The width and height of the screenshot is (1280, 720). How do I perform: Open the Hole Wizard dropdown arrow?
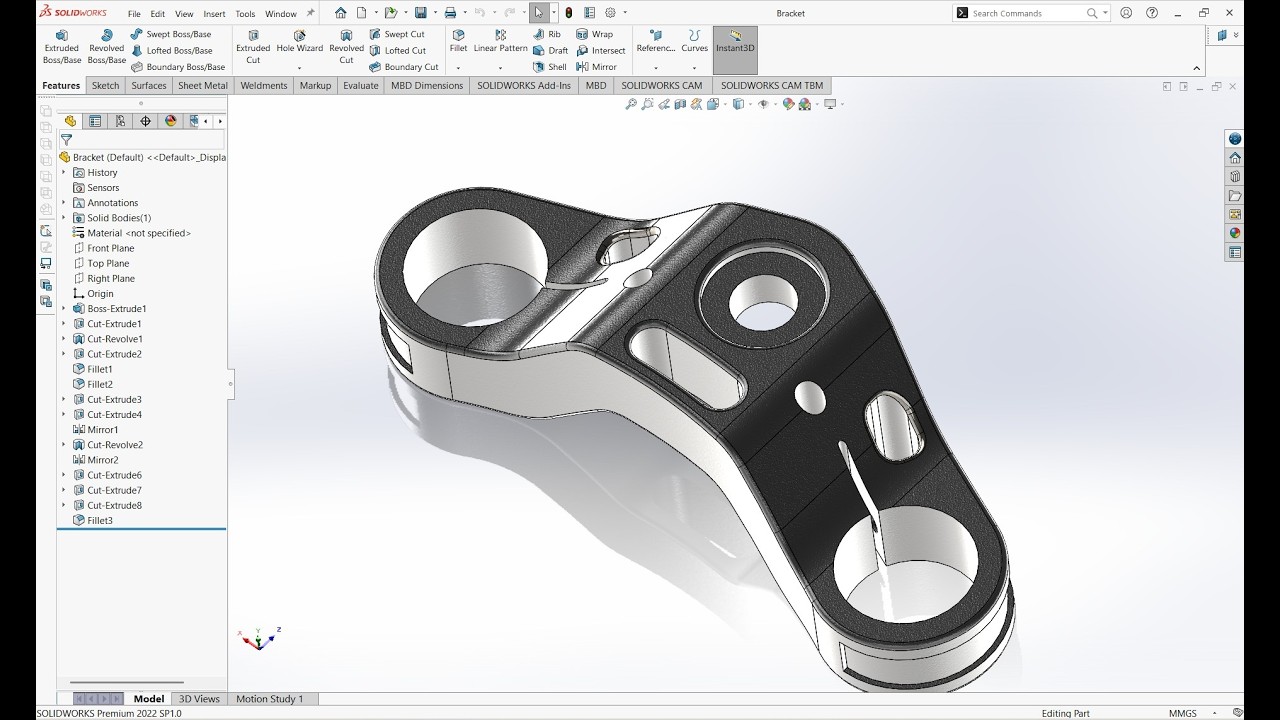pos(299,68)
